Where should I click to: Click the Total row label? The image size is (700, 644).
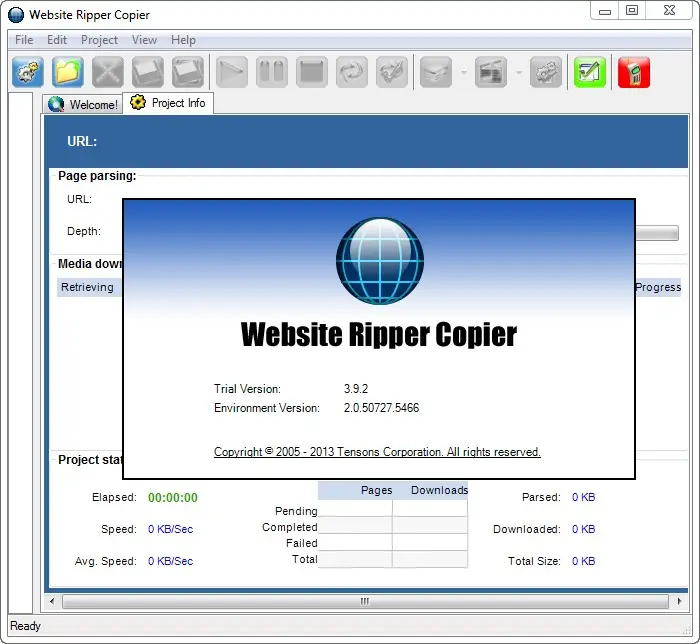305,559
